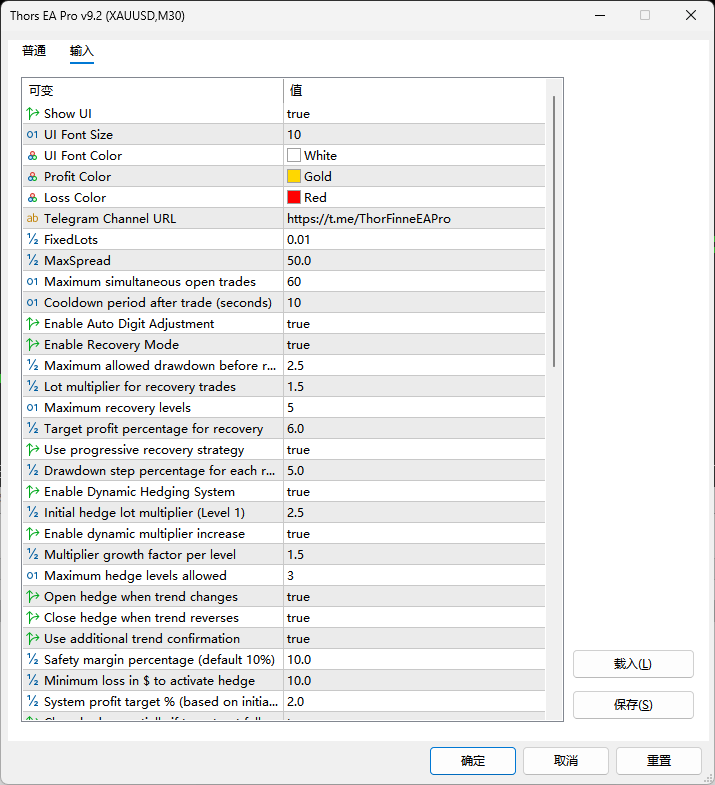Click the boolean icon beside Show UI

(x=33, y=114)
